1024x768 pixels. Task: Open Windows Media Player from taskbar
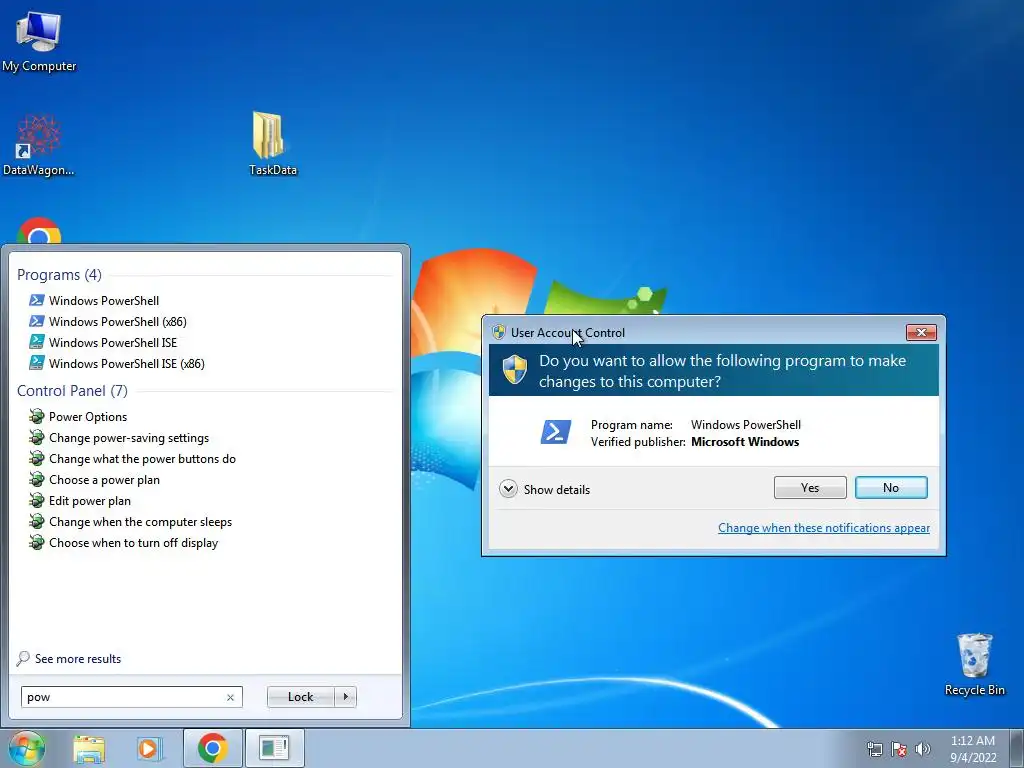[x=149, y=748]
